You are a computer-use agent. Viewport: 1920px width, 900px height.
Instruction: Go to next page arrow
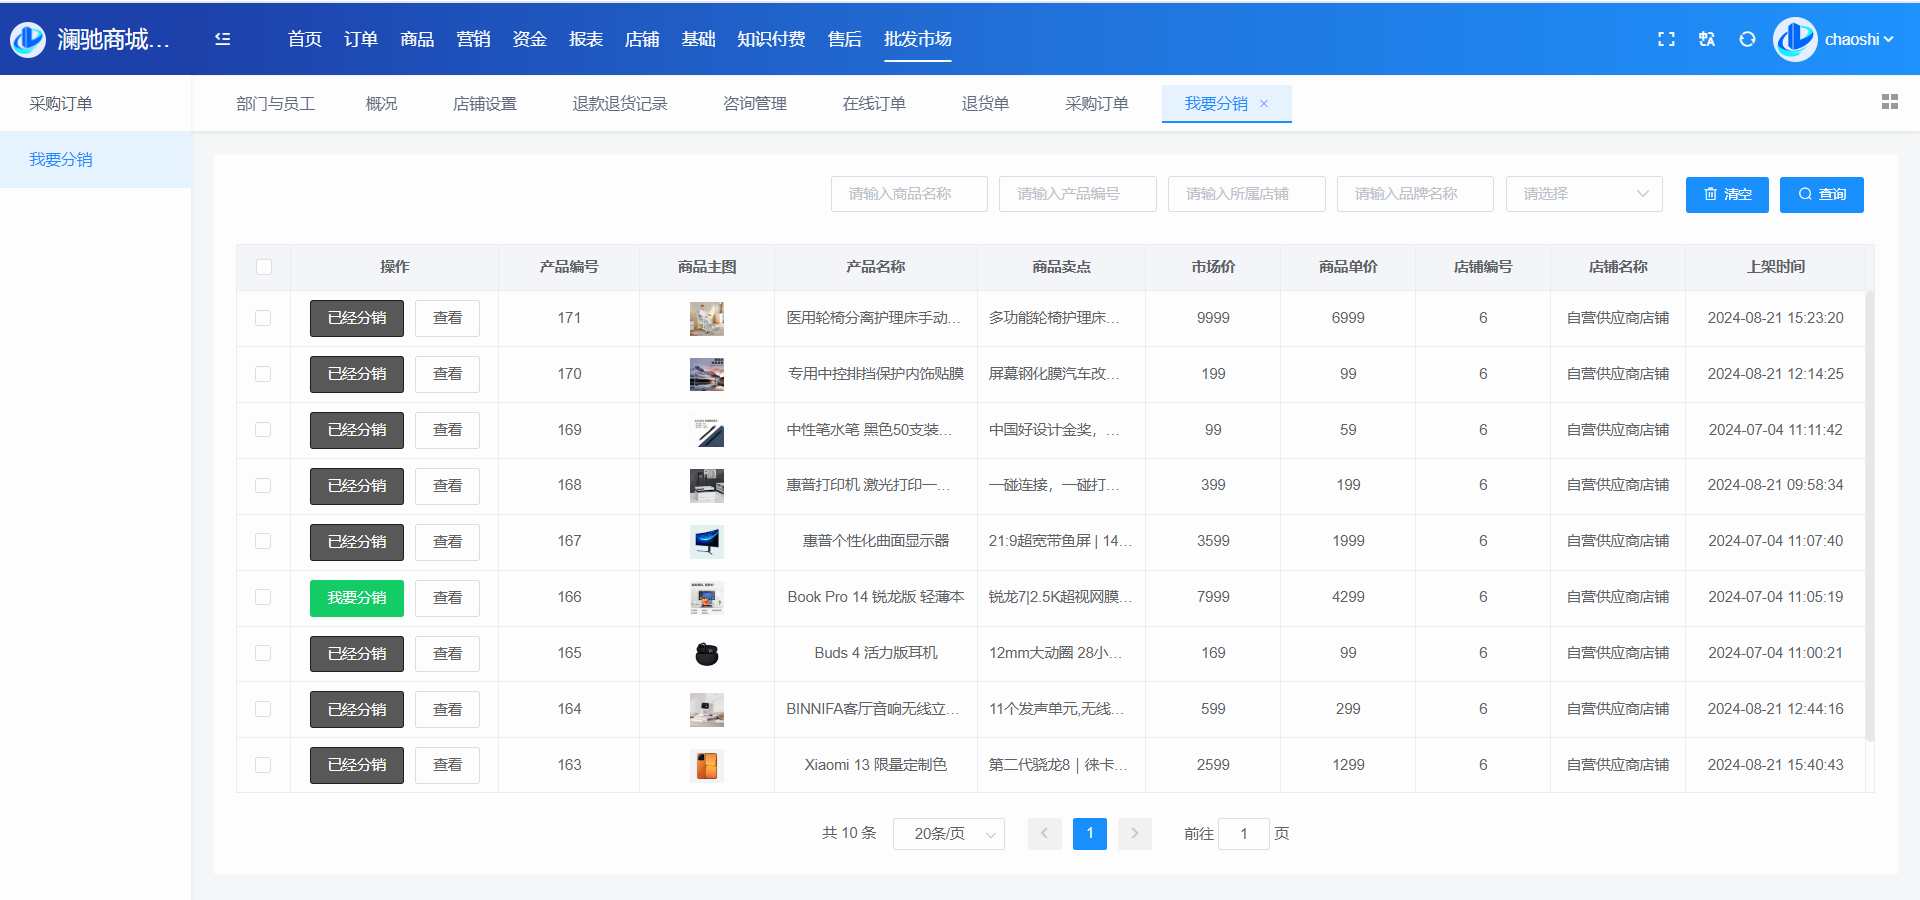pos(1134,833)
